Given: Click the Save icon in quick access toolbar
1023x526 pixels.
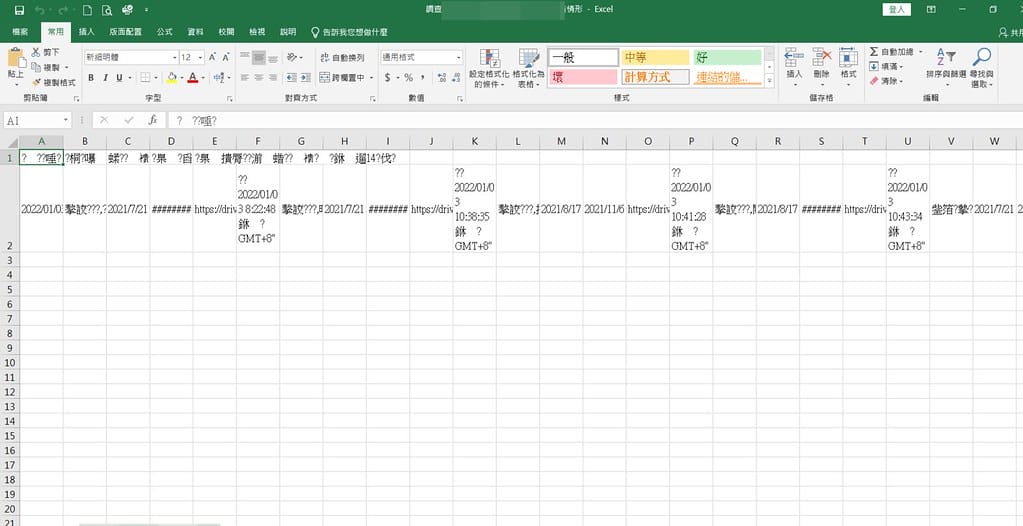Looking at the screenshot, I should (19, 10).
